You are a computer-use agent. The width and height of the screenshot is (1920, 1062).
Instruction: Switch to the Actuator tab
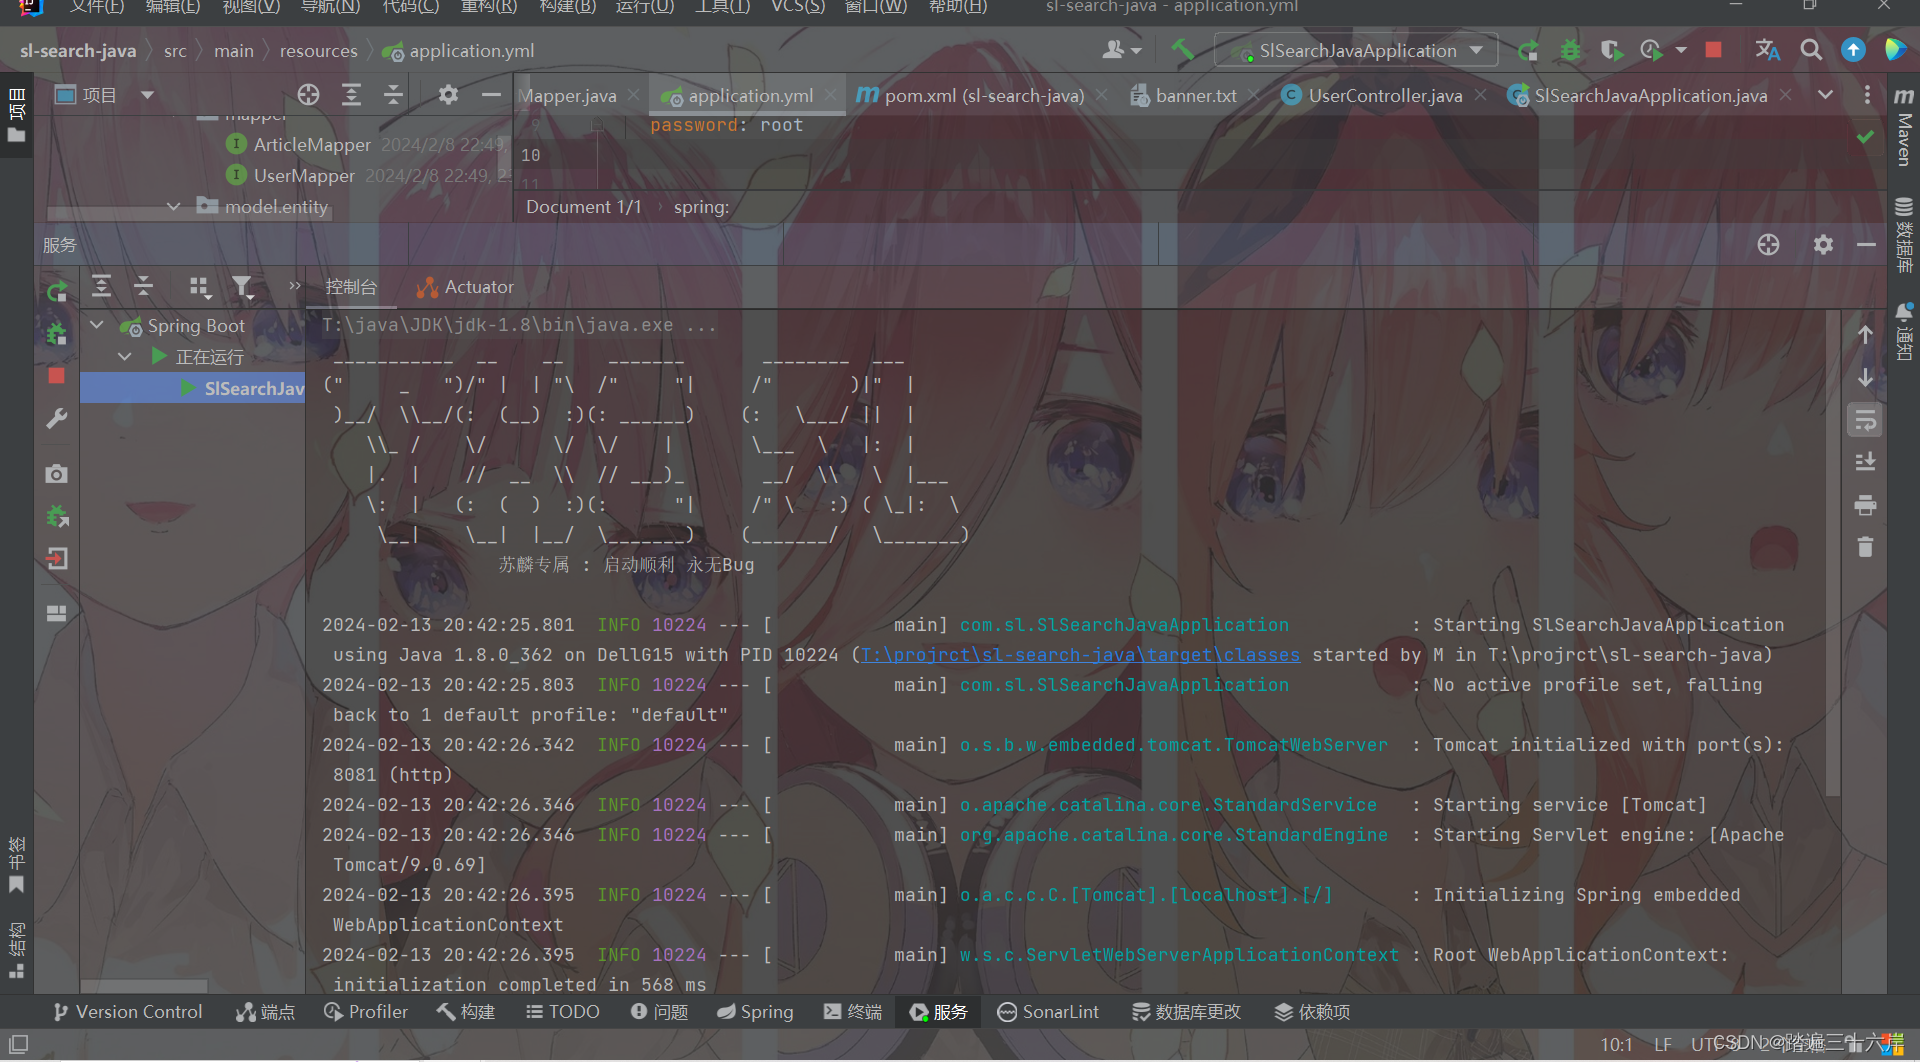pos(464,287)
